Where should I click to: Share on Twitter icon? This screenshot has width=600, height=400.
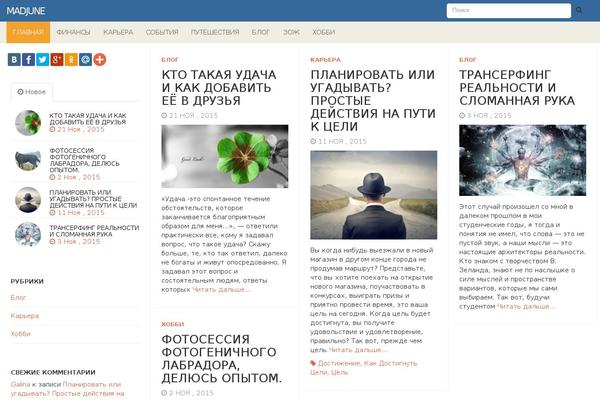click(42, 60)
